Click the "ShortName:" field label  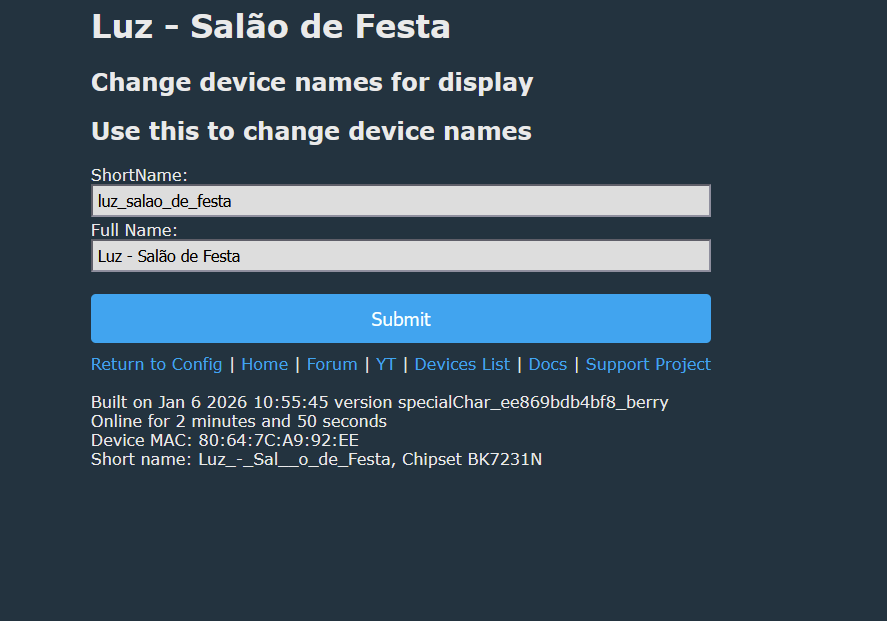click(x=139, y=176)
